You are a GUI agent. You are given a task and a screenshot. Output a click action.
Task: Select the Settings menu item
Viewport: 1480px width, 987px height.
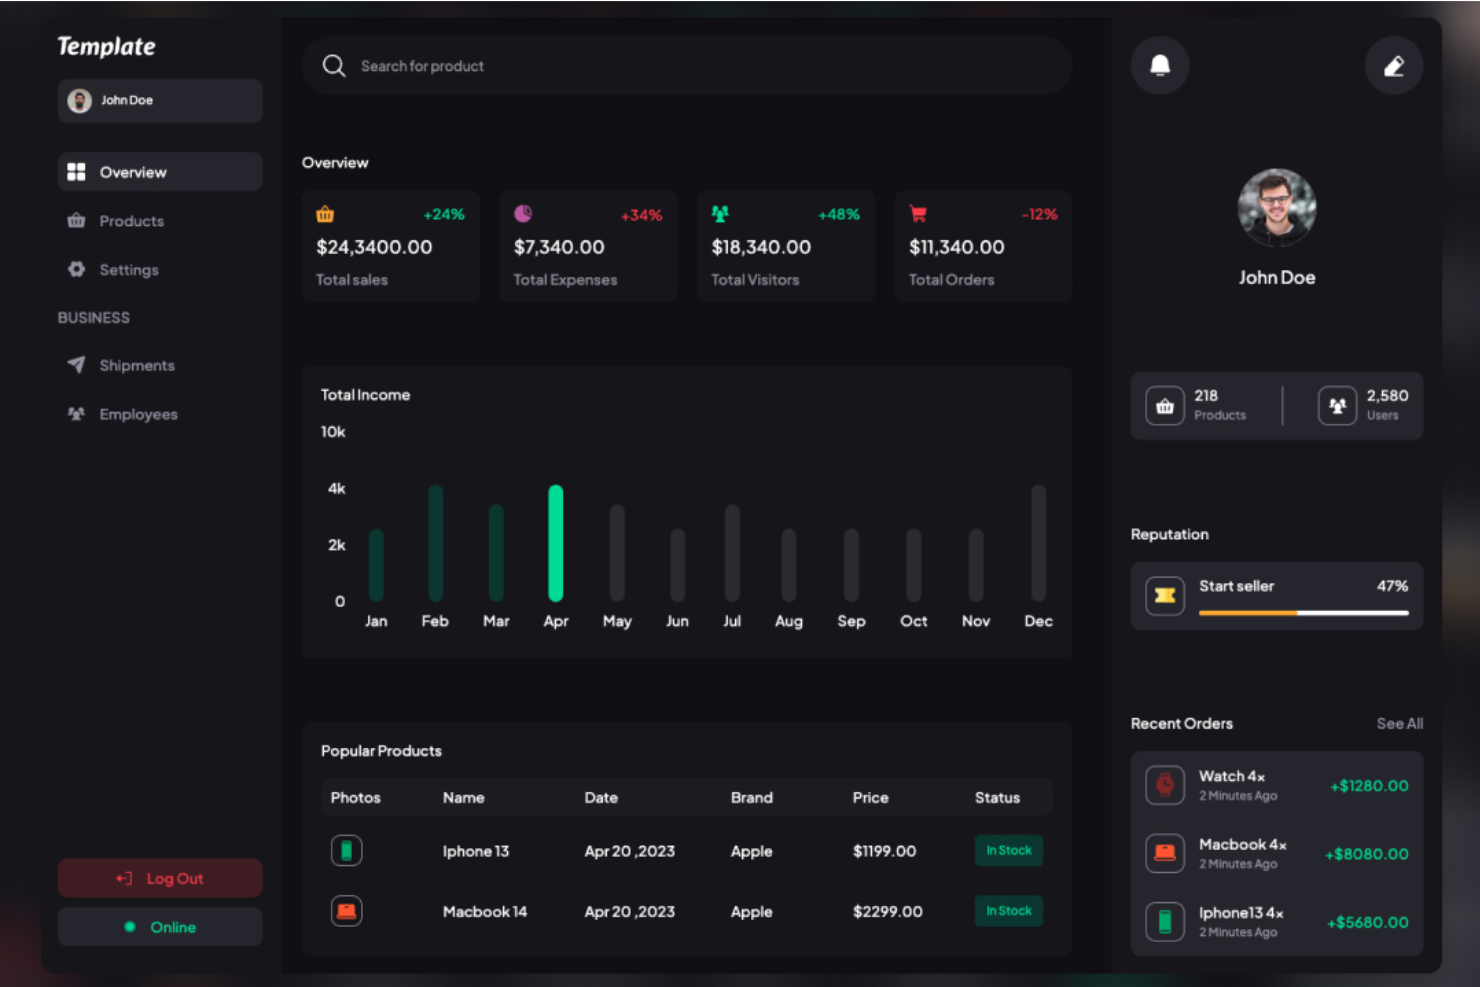pos(128,269)
